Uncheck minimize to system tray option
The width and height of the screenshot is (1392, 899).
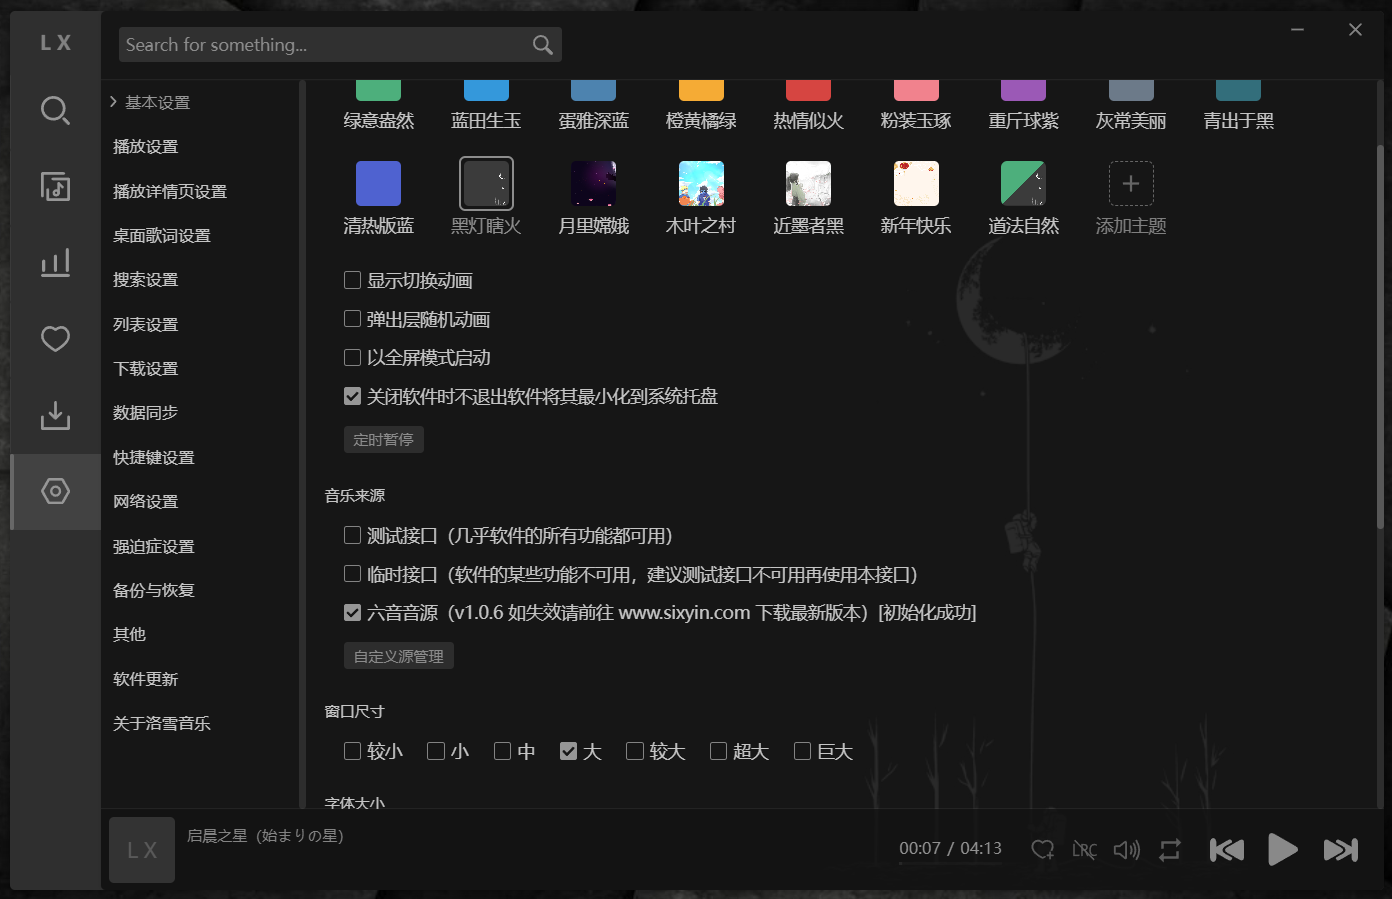352,396
